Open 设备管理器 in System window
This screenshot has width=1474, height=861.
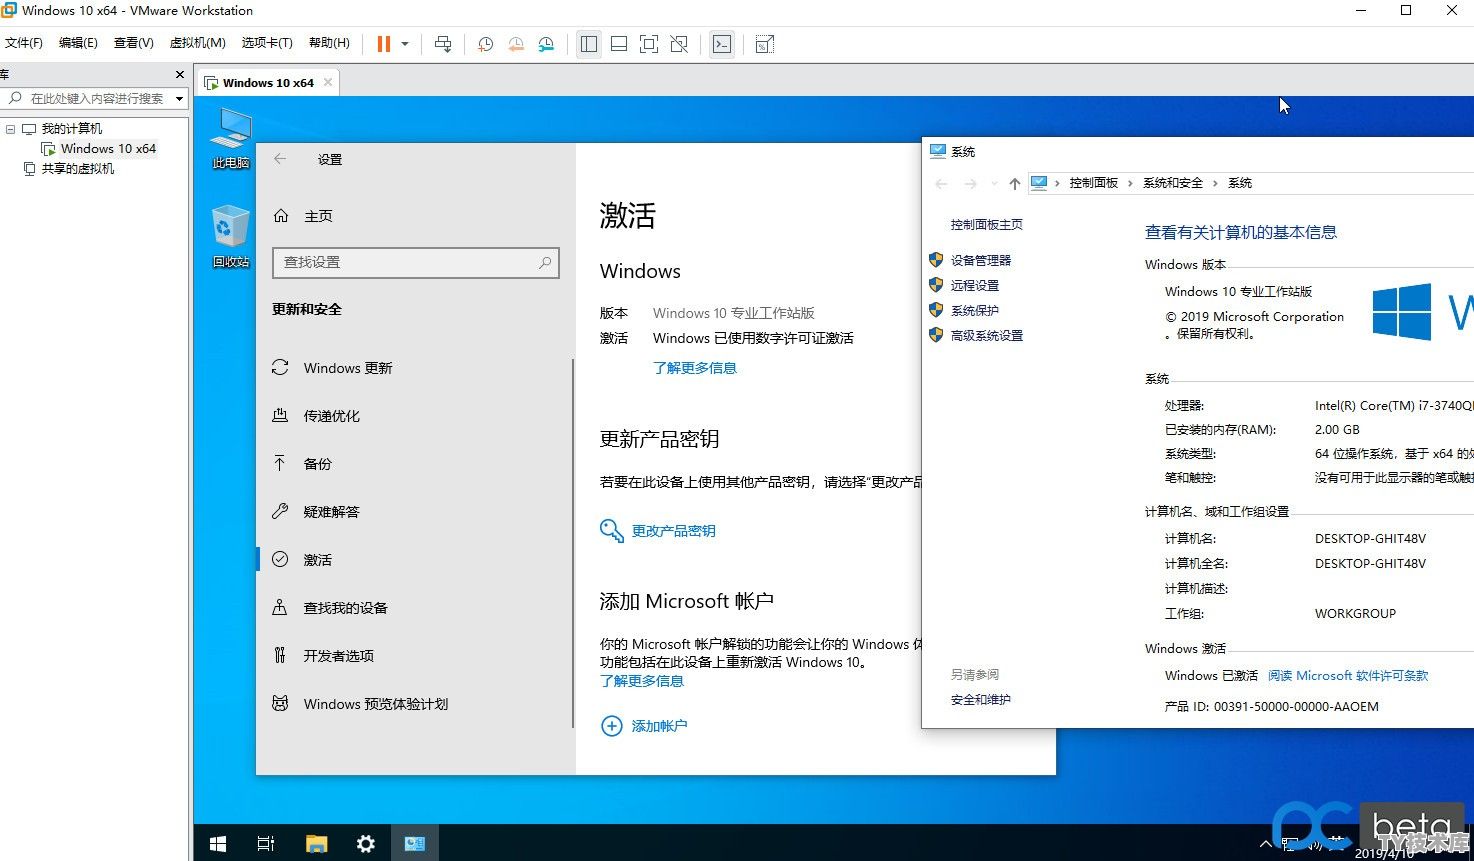(981, 260)
